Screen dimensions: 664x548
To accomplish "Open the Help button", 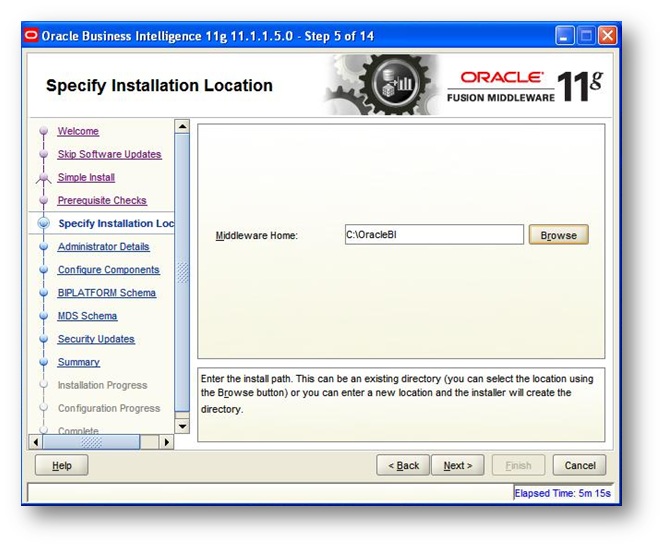I will coord(62,465).
